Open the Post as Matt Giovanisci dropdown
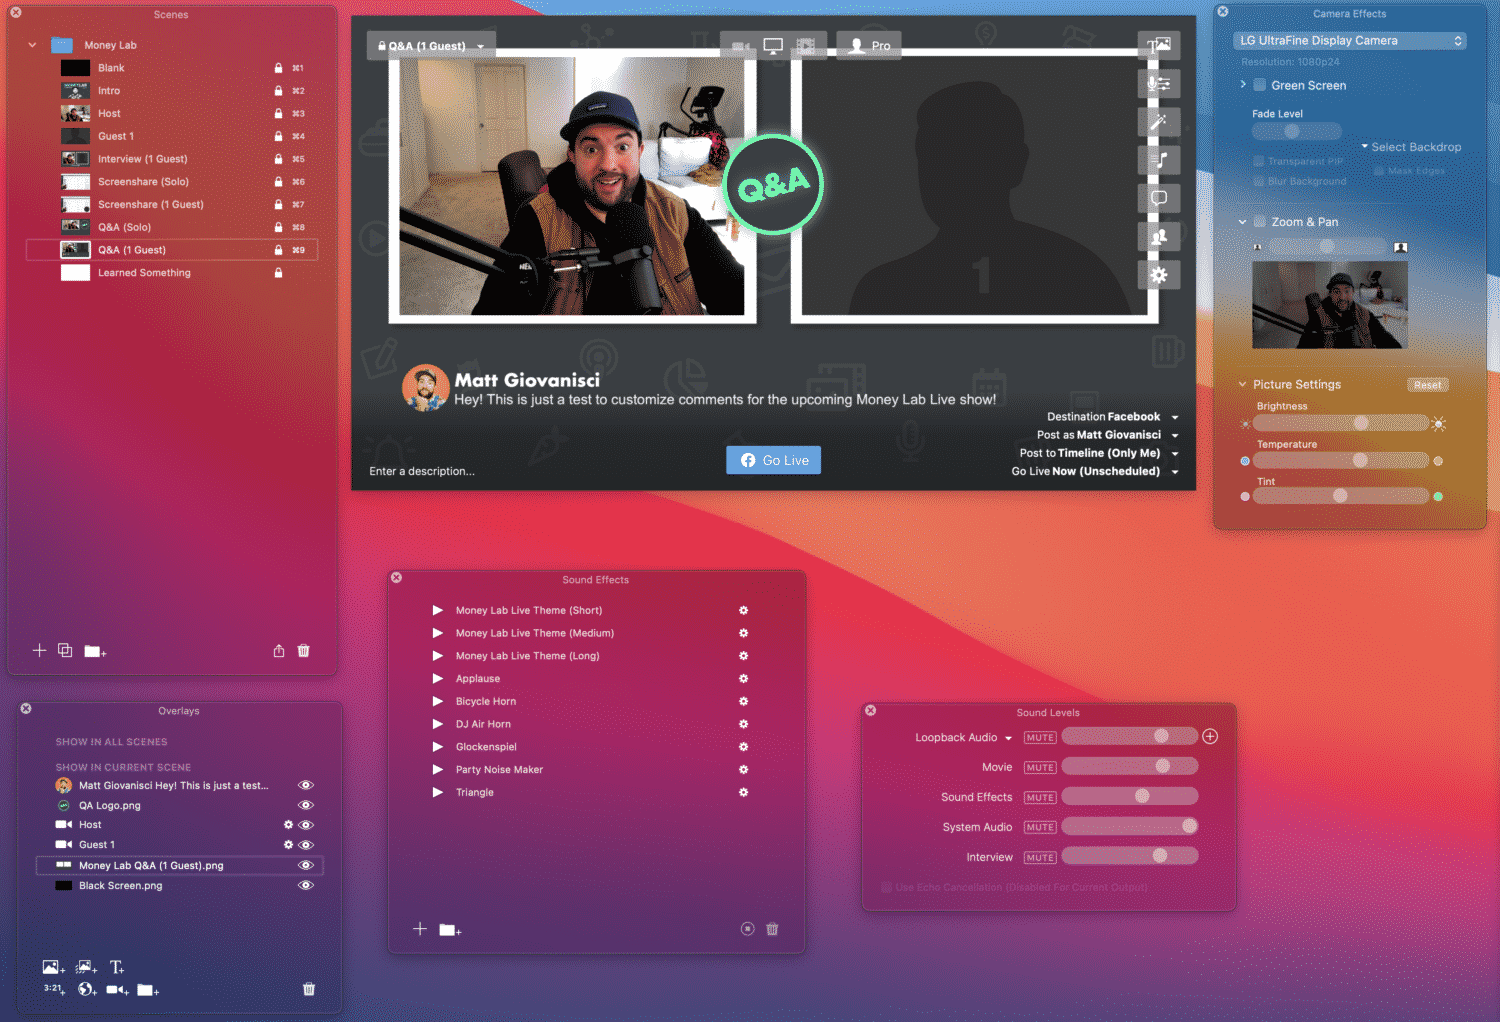The image size is (1500, 1022). 1107,435
